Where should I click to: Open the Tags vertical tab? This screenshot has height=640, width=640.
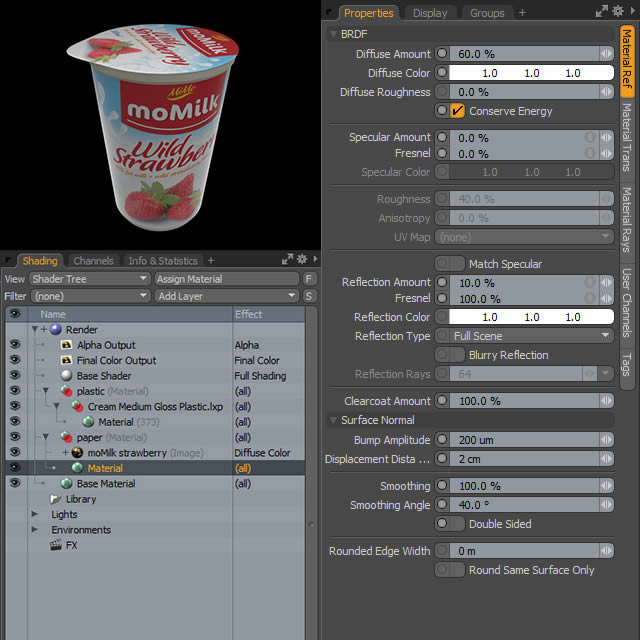[627, 365]
